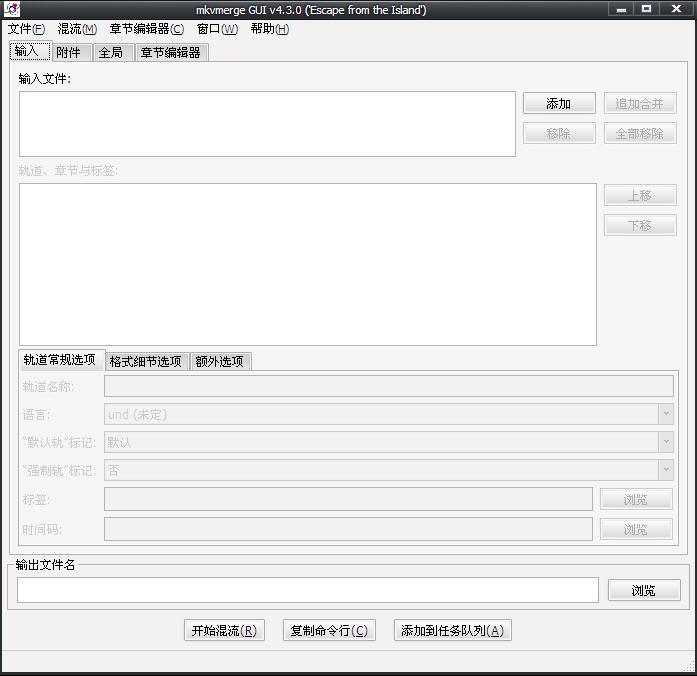Click 添加到任务队列 add to job queue
697x676 pixels.
(x=453, y=631)
